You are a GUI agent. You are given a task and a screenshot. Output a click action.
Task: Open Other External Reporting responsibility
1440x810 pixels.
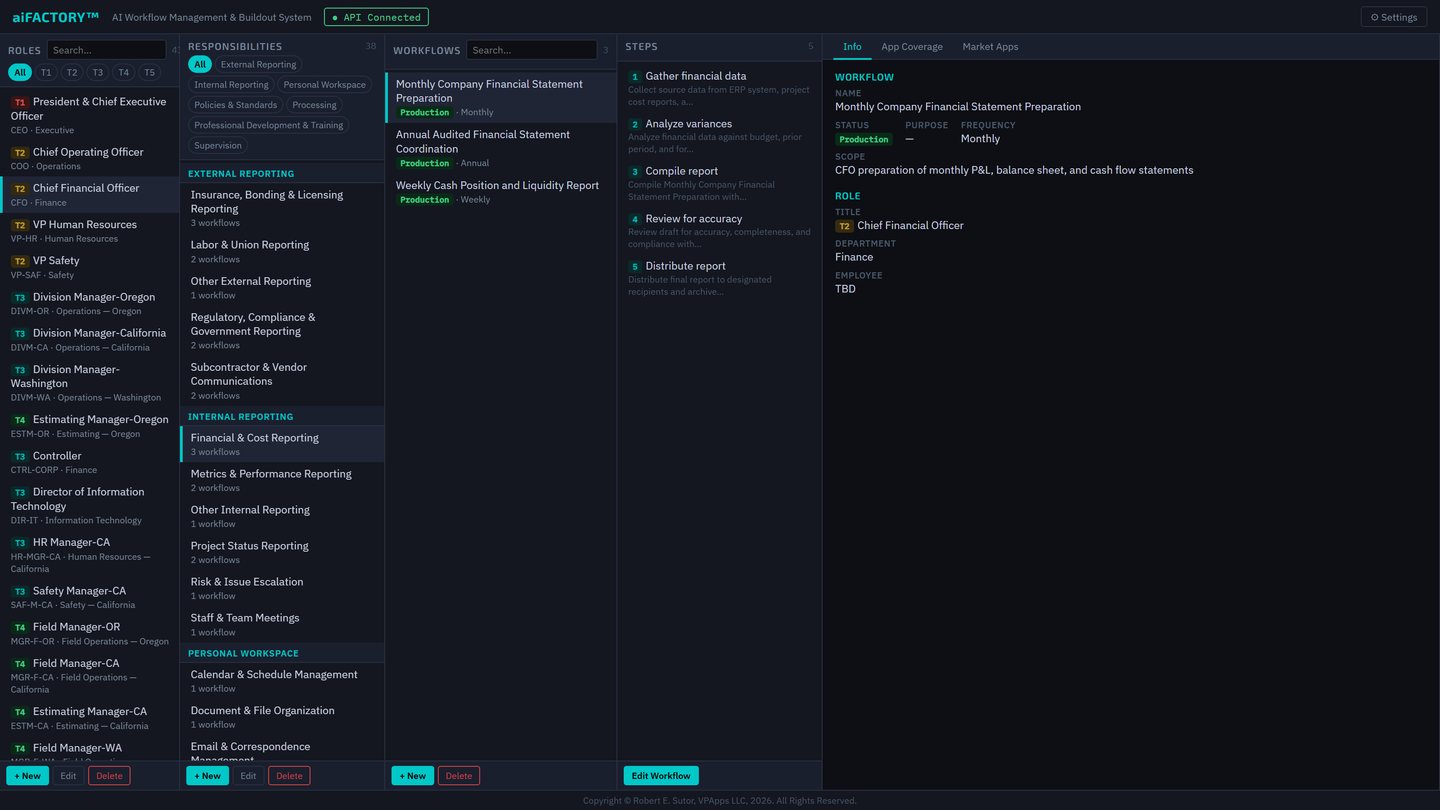click(282, 287)
